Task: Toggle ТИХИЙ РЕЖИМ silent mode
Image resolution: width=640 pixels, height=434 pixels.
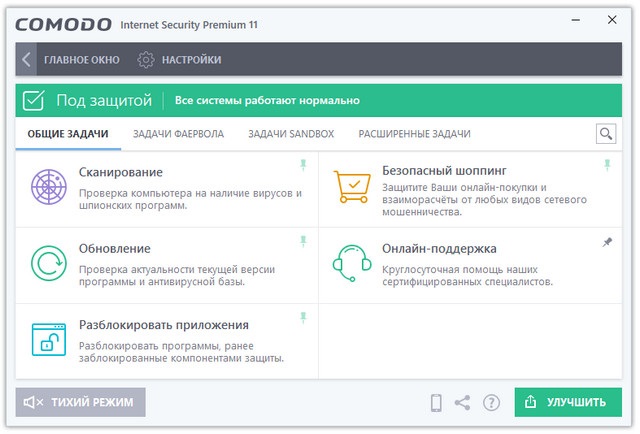Action: point(81,402)
